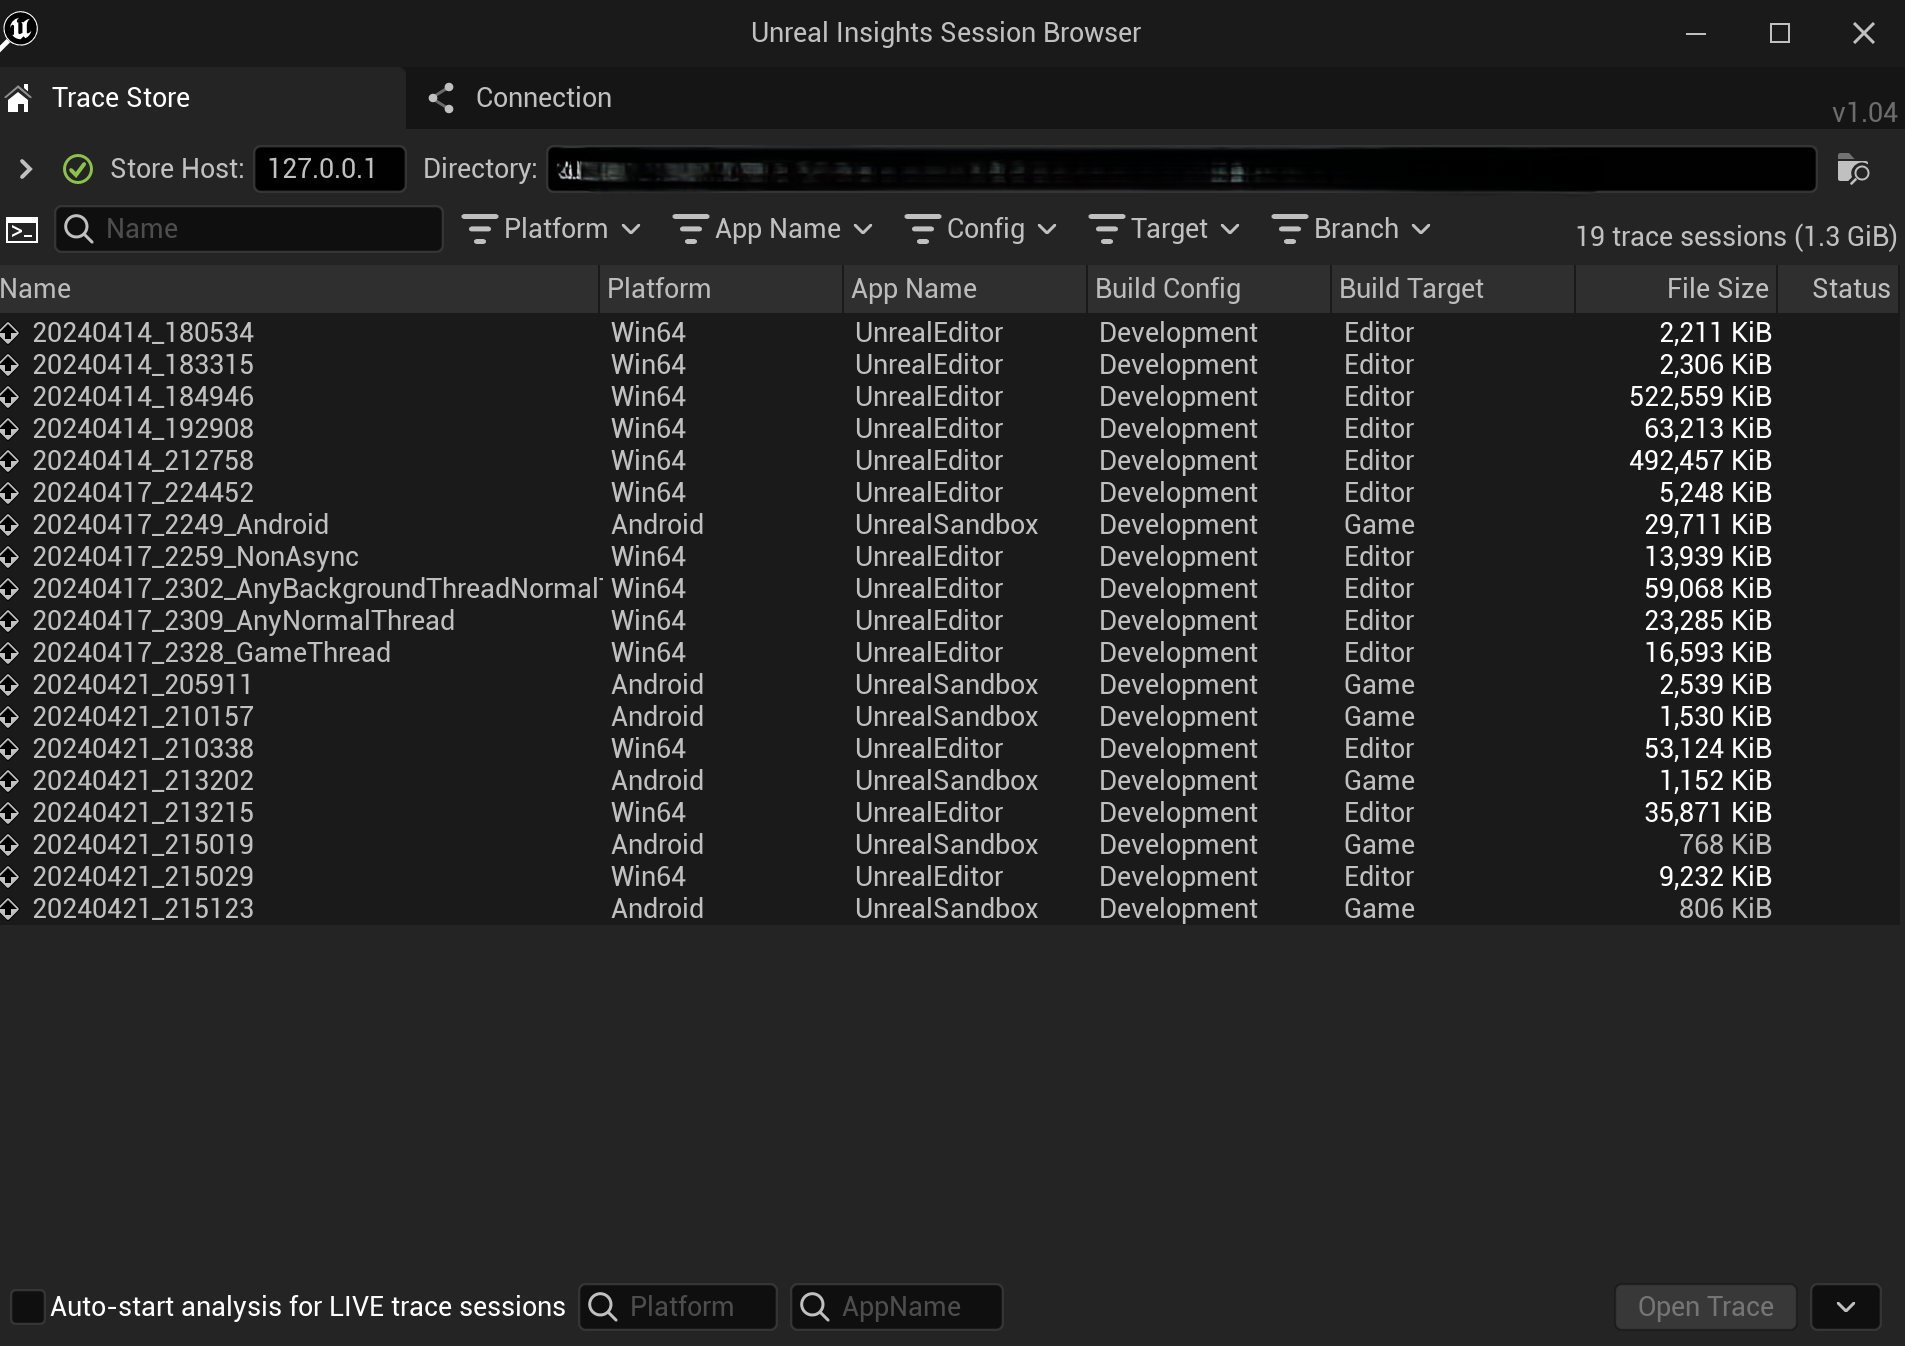Select trace session 20240414_180534
1905x1346 pixels.
(949, 332)
